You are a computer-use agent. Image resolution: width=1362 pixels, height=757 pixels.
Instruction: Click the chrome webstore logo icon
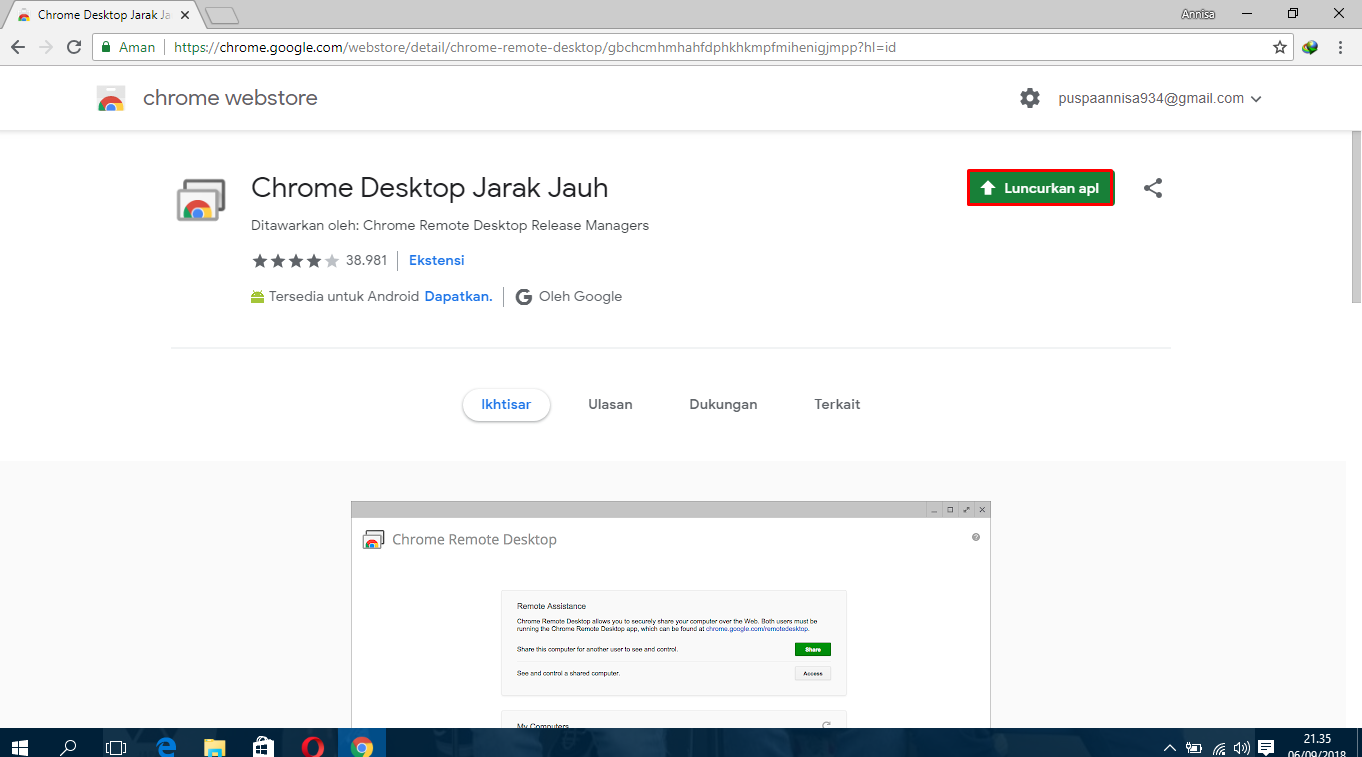[111, 98]
